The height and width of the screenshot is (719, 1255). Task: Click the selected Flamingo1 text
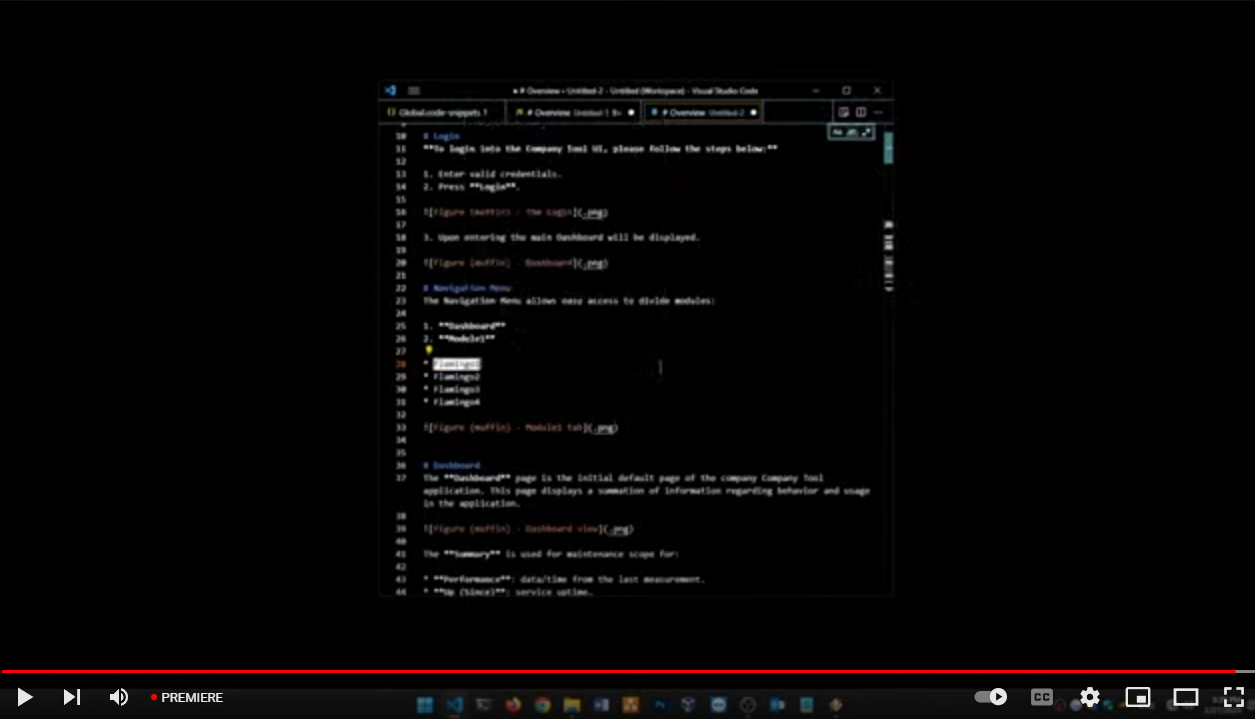[456, 364]
